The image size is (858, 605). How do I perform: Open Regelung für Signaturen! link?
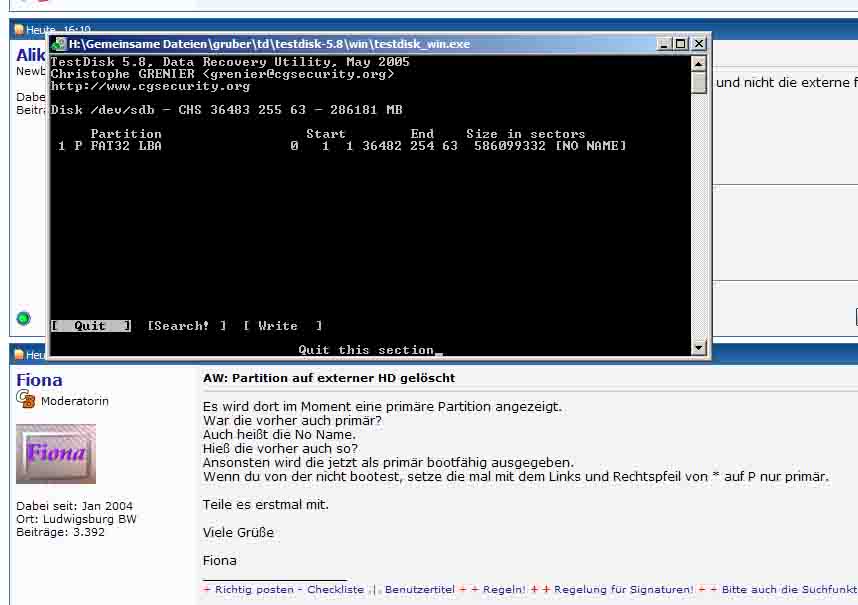pyautogui.click(x=623, y=590)
